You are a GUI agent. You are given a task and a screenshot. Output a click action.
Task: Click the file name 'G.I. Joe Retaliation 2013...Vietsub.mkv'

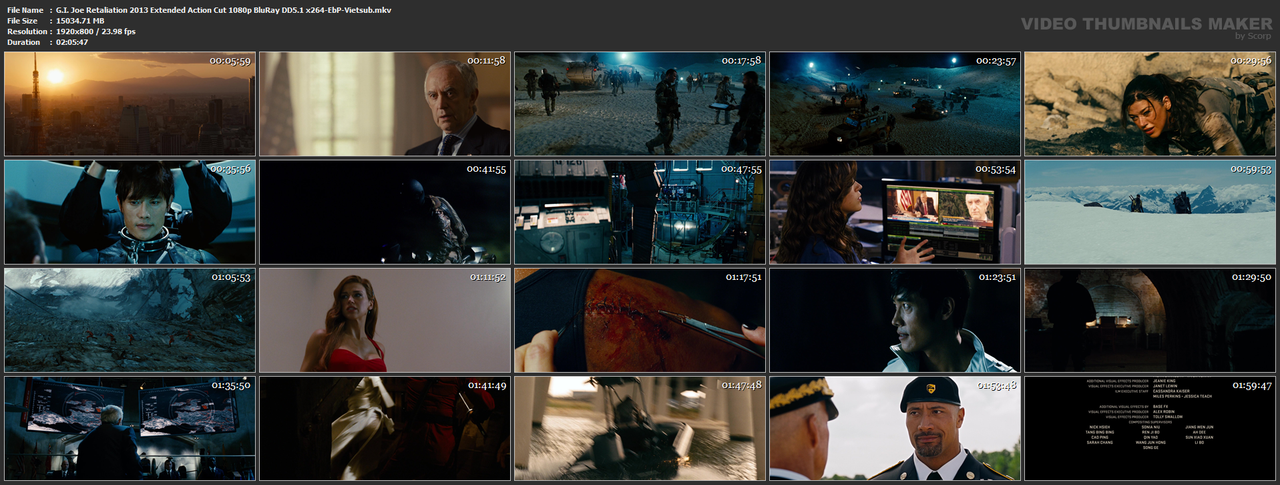[224, 9]
